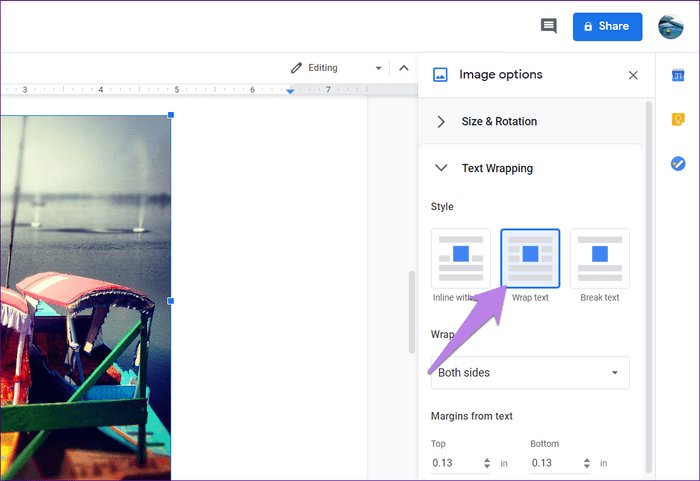Click the Style label
The image size is (700, 481).
click(x=442, y=207)
